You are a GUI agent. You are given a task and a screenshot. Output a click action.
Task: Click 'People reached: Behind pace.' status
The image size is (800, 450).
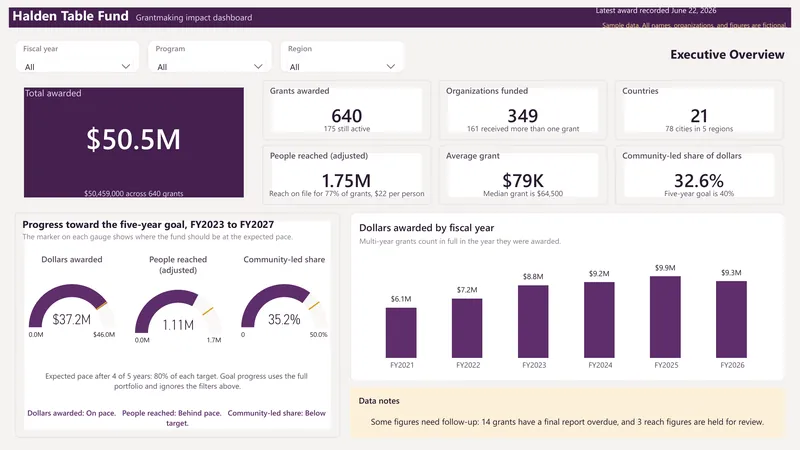(x=171, y=413)
